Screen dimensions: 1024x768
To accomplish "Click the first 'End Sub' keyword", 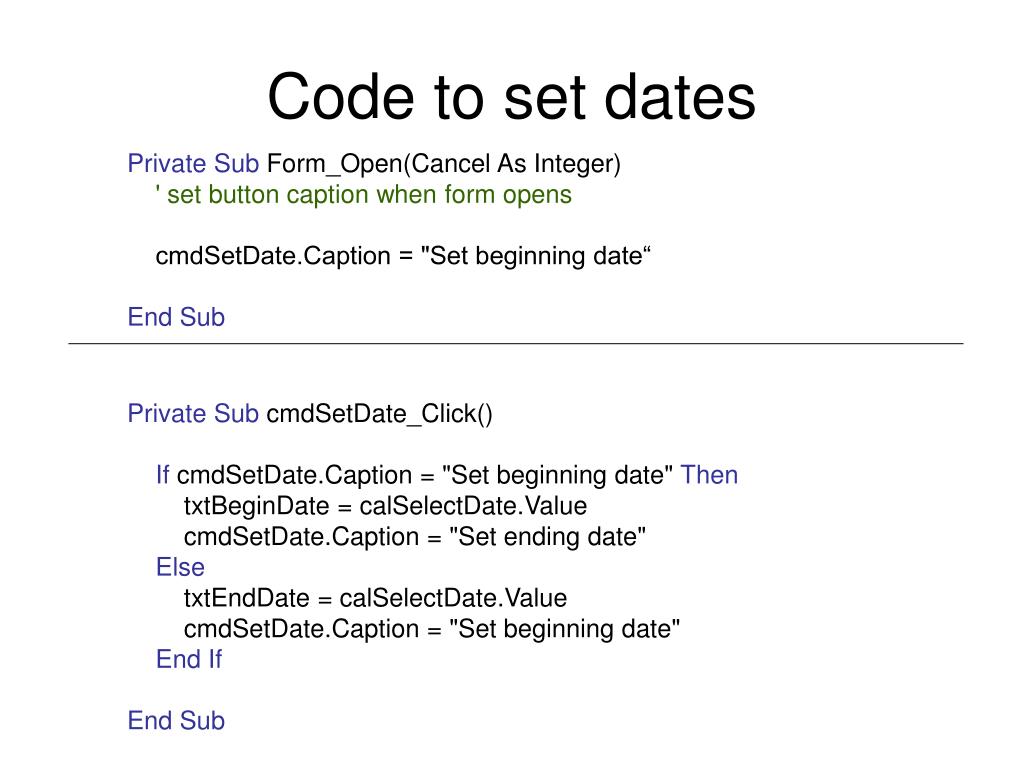I will (x=176, y=317).
